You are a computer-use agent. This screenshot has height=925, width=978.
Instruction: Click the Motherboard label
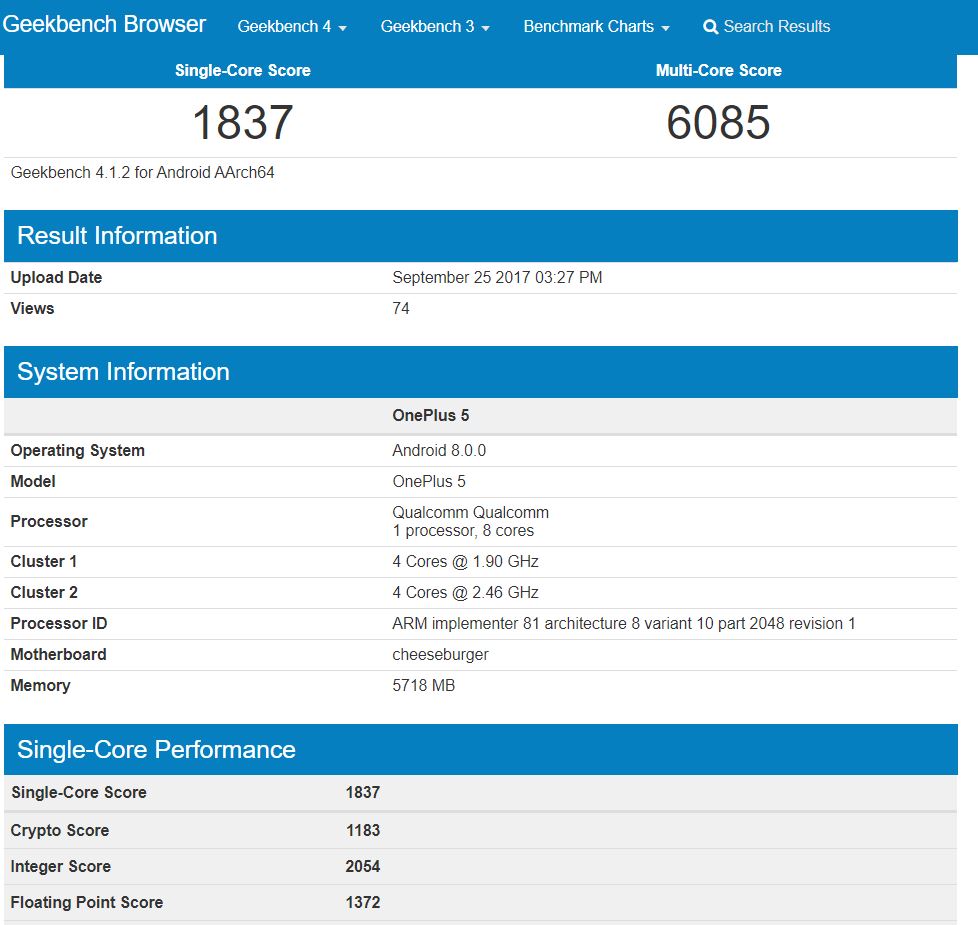click(59, 655)
